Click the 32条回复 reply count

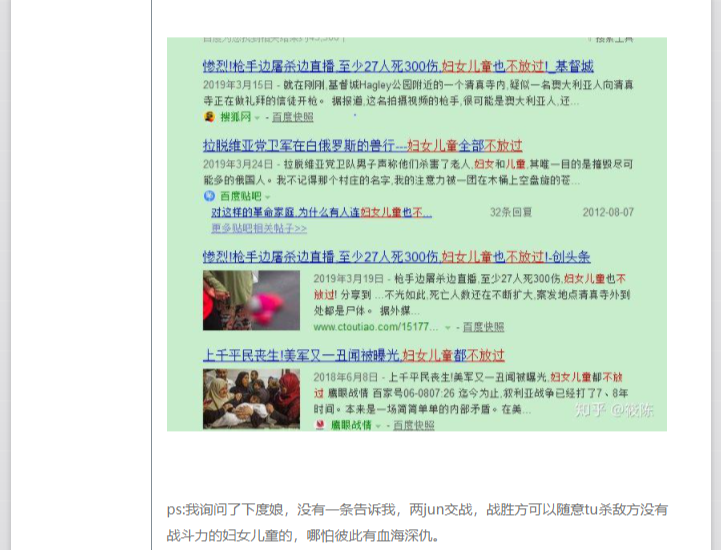pos(511,212)
